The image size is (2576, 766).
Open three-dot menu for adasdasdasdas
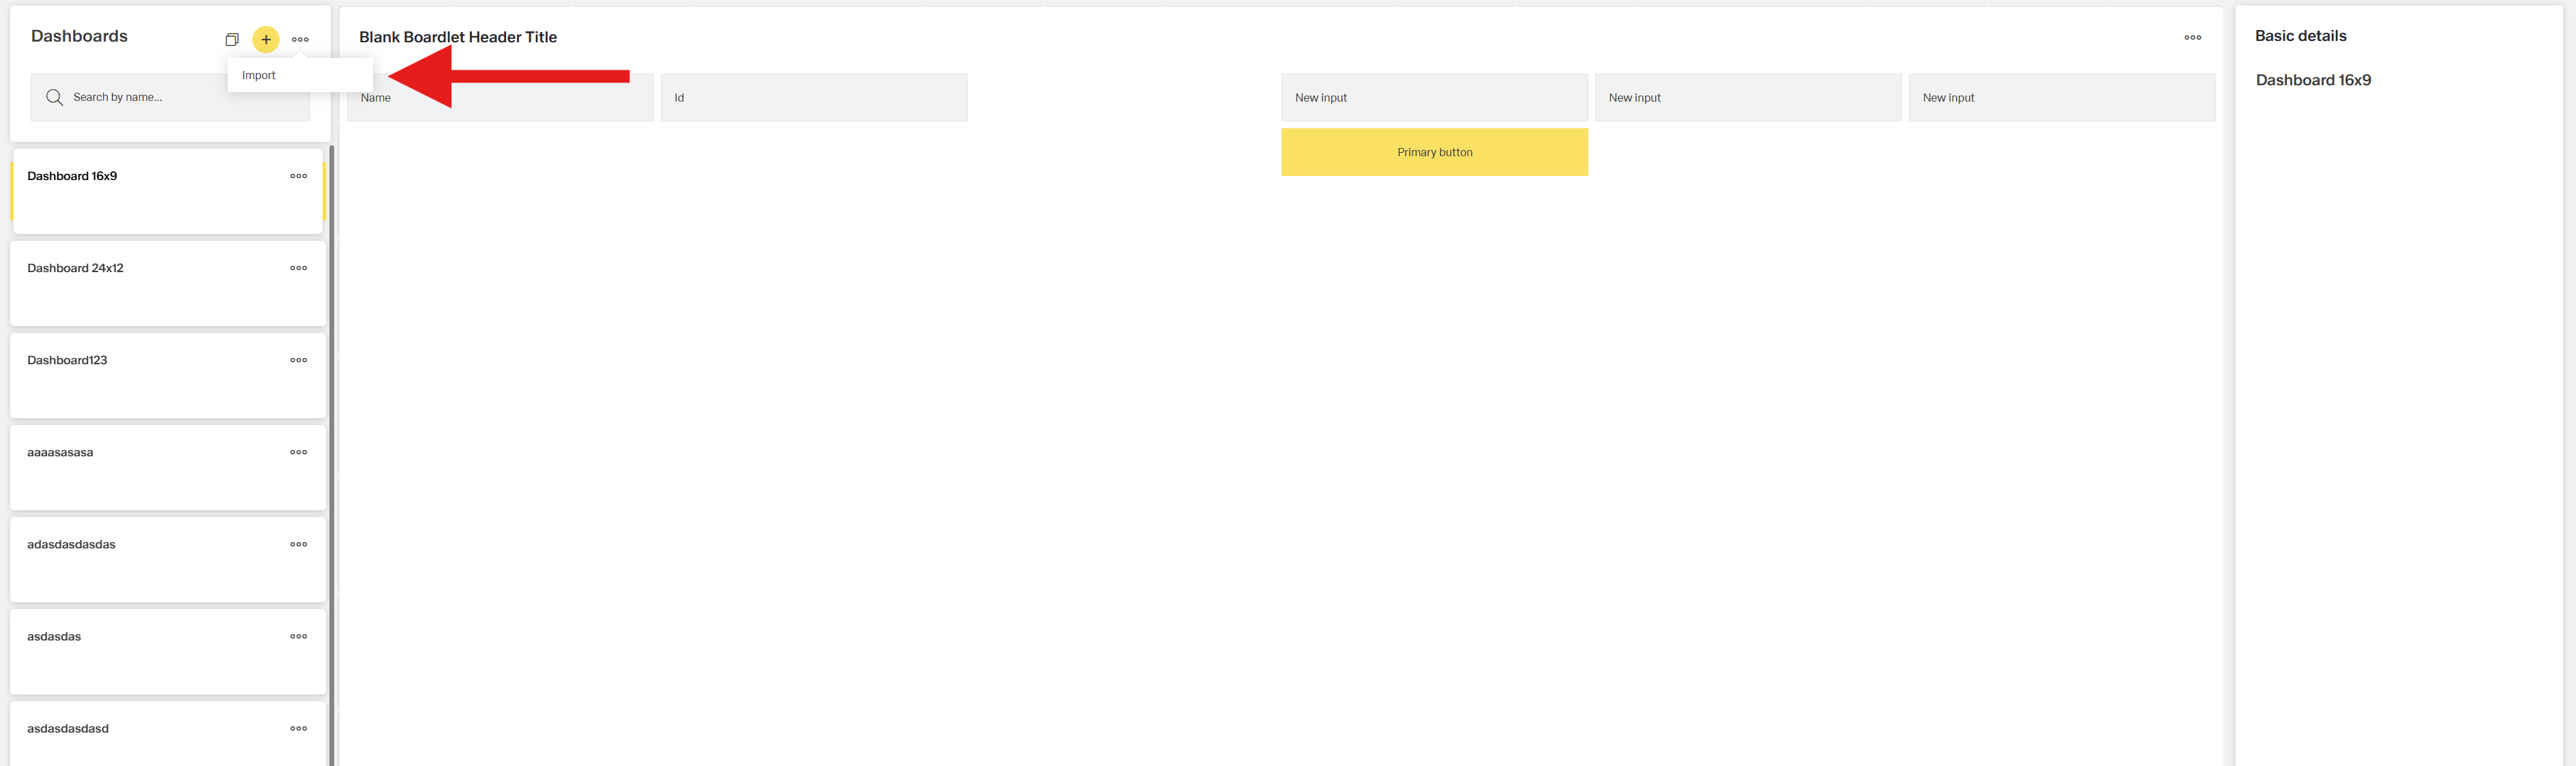298,544
